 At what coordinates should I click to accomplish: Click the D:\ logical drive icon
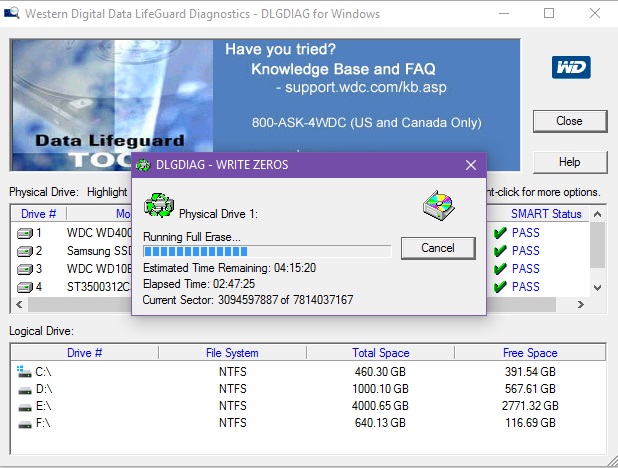click(x=24, y=388)
